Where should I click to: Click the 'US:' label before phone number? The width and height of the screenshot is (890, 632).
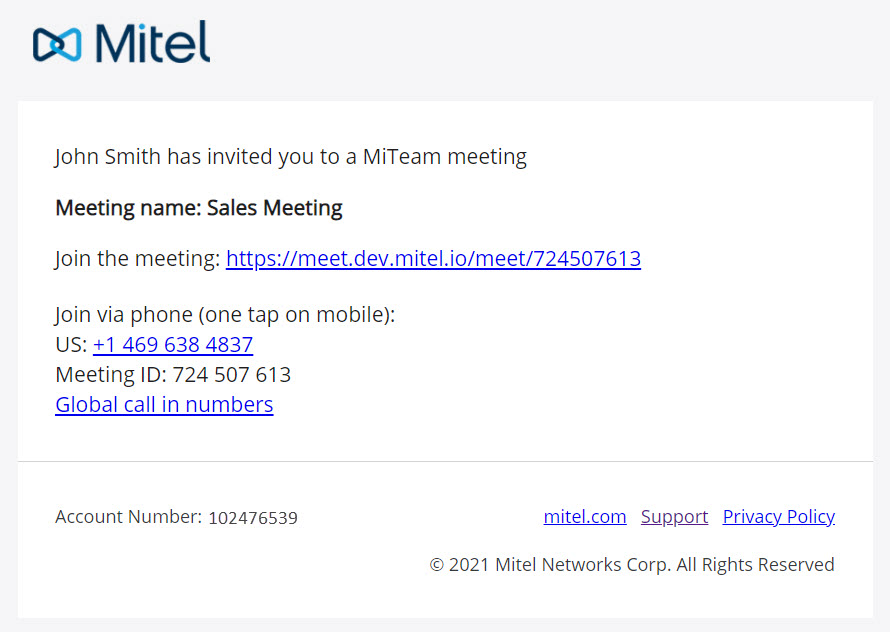coord(72,345)
